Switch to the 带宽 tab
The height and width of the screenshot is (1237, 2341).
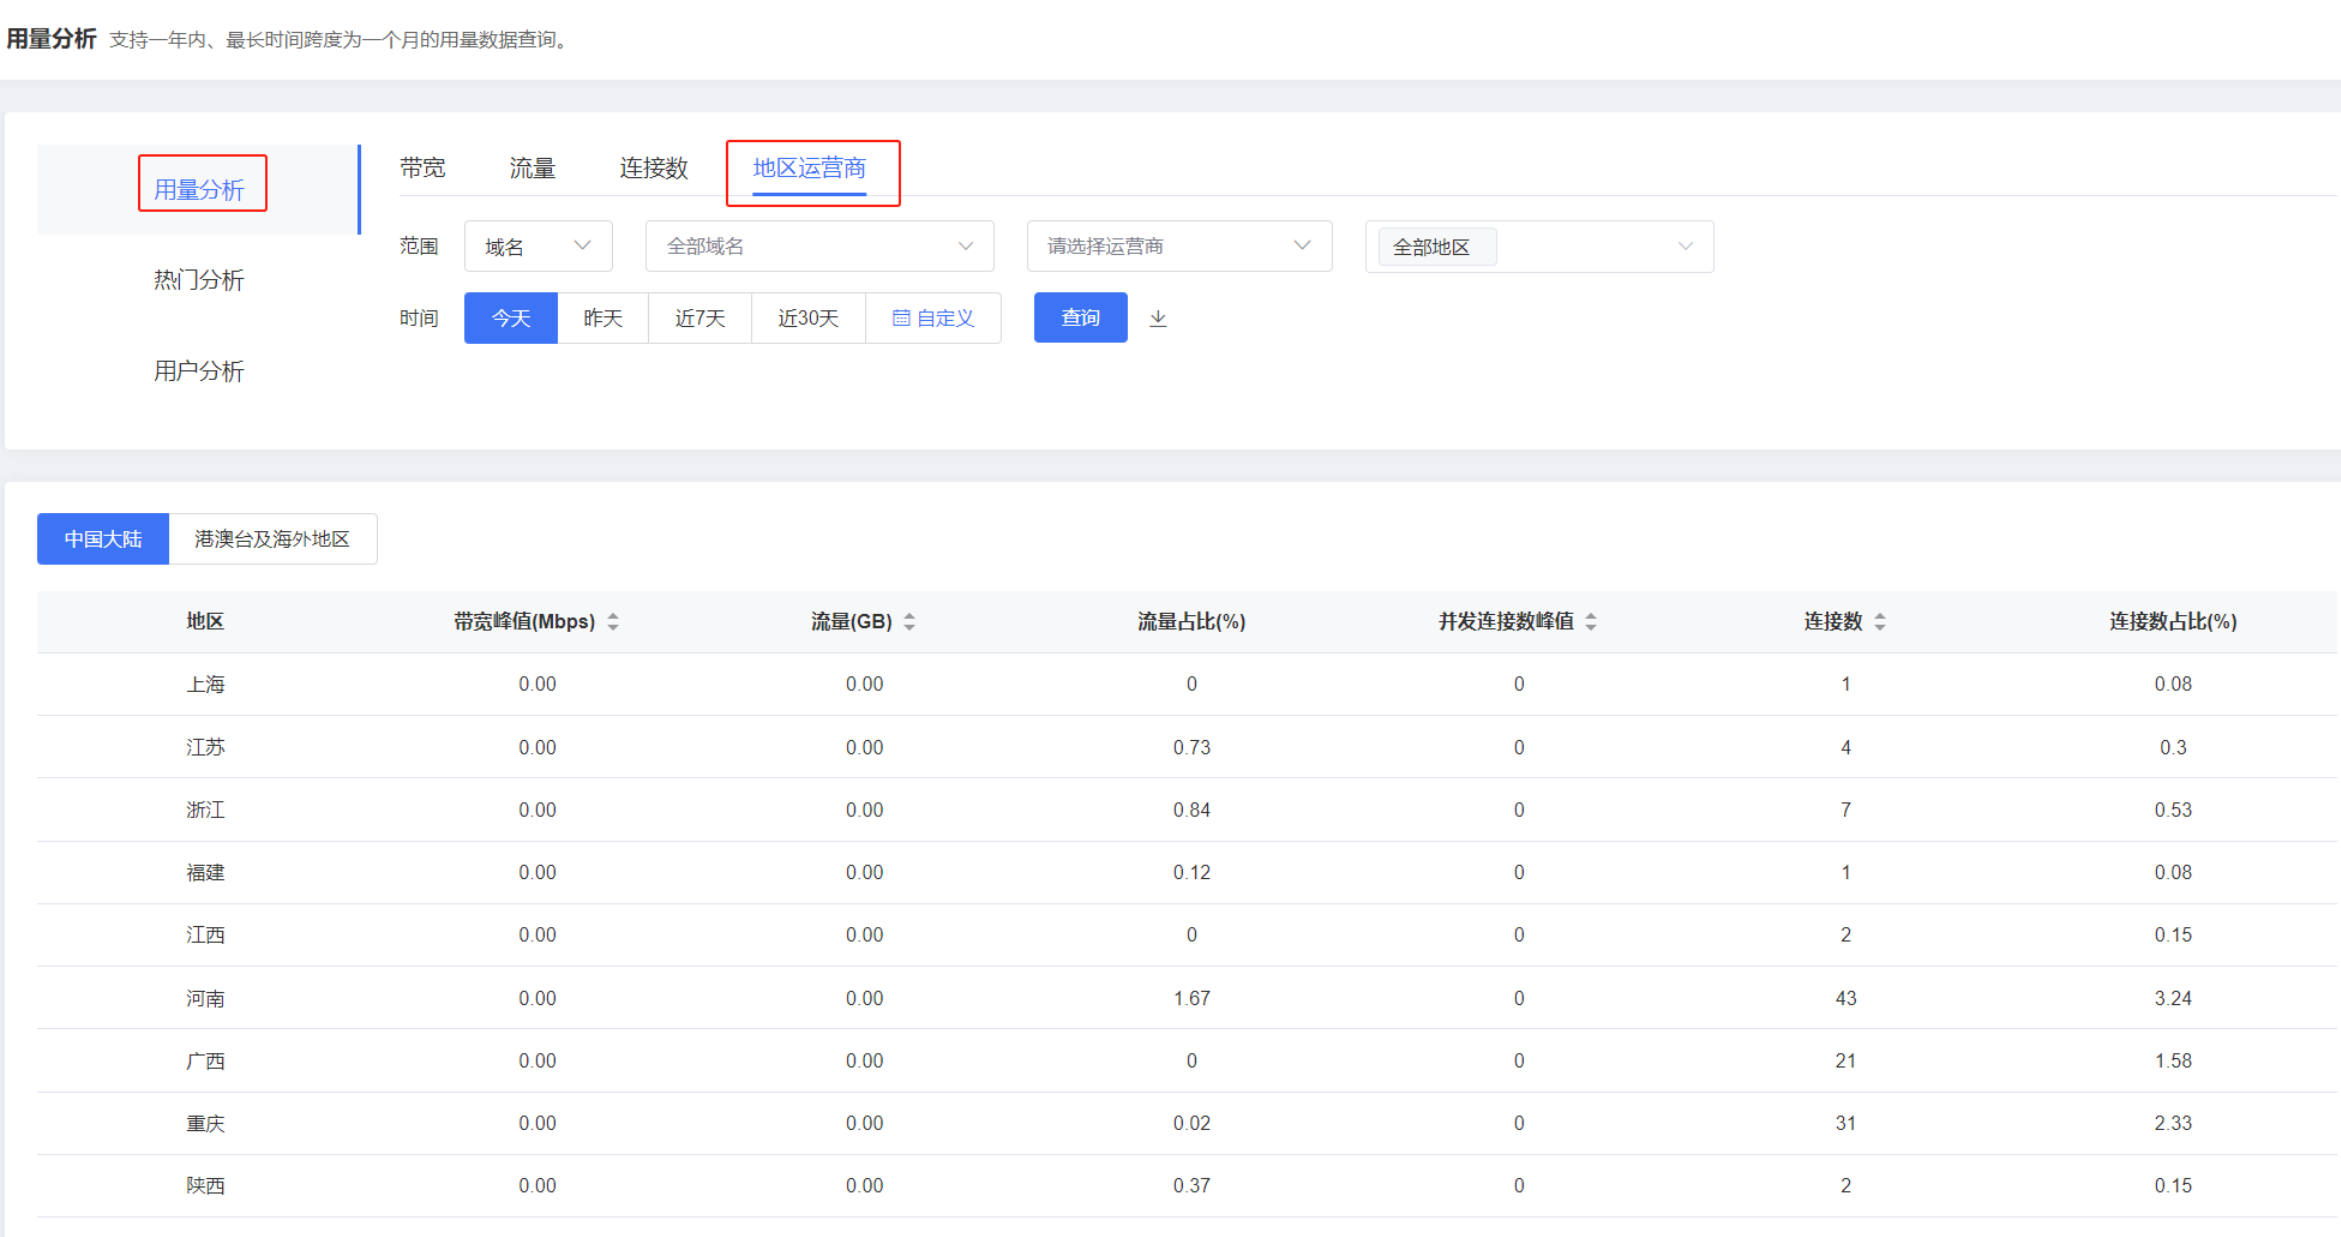pos(422,167)
